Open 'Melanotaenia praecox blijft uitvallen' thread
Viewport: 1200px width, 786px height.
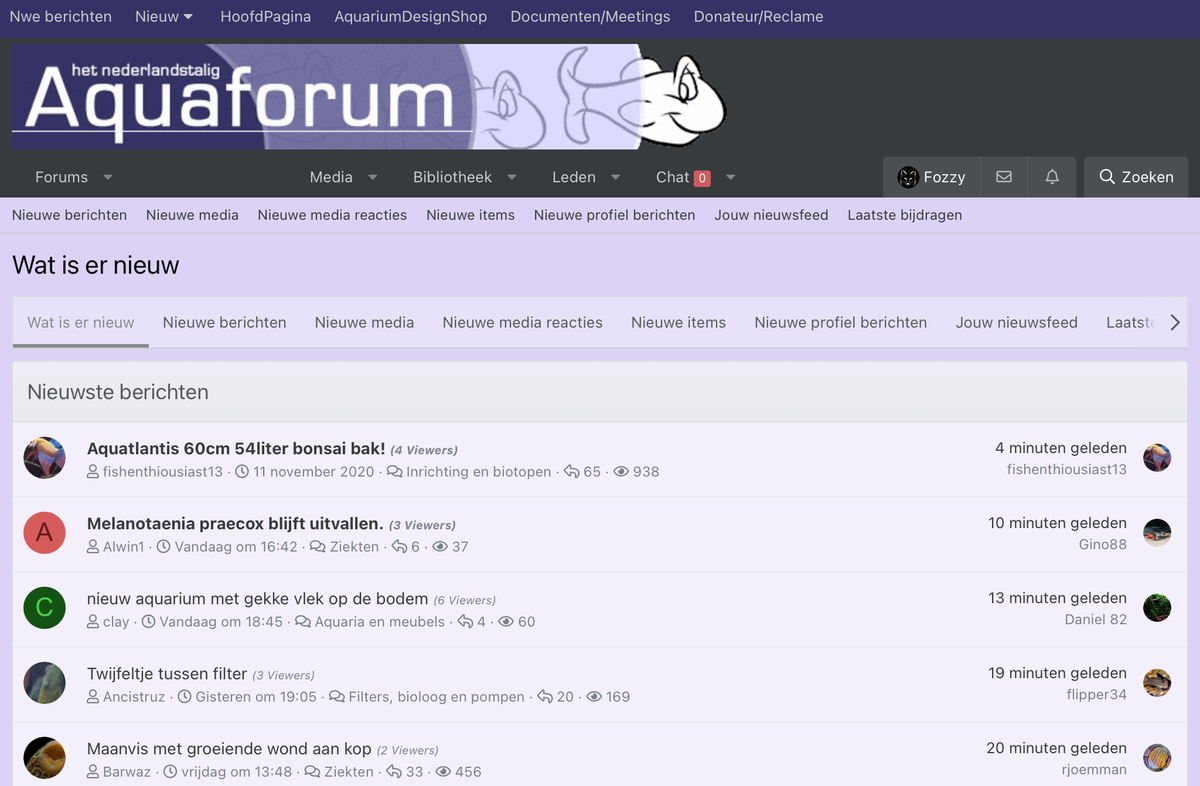coord(235,524)
